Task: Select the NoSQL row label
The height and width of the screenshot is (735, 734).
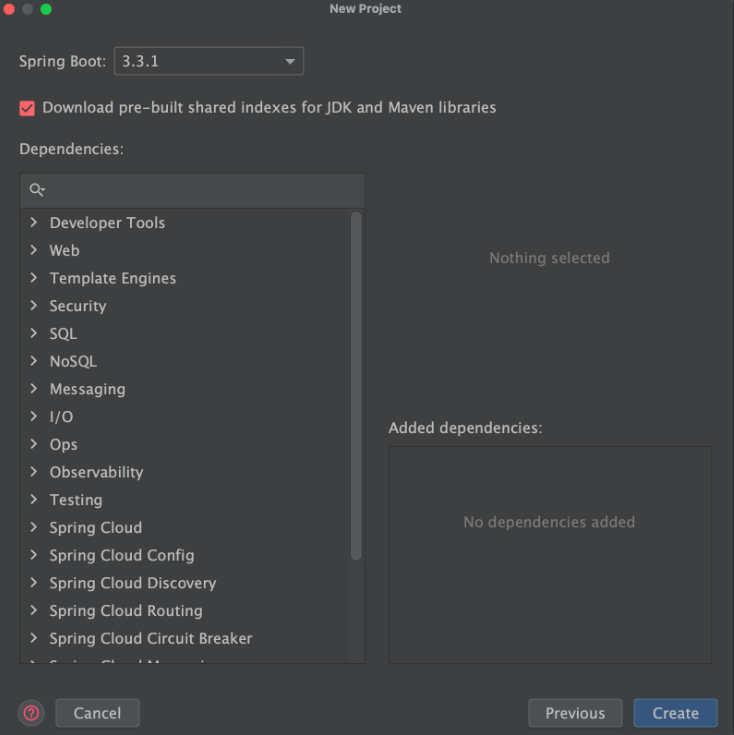Action: pyautogui.click(x=74, y=361)
